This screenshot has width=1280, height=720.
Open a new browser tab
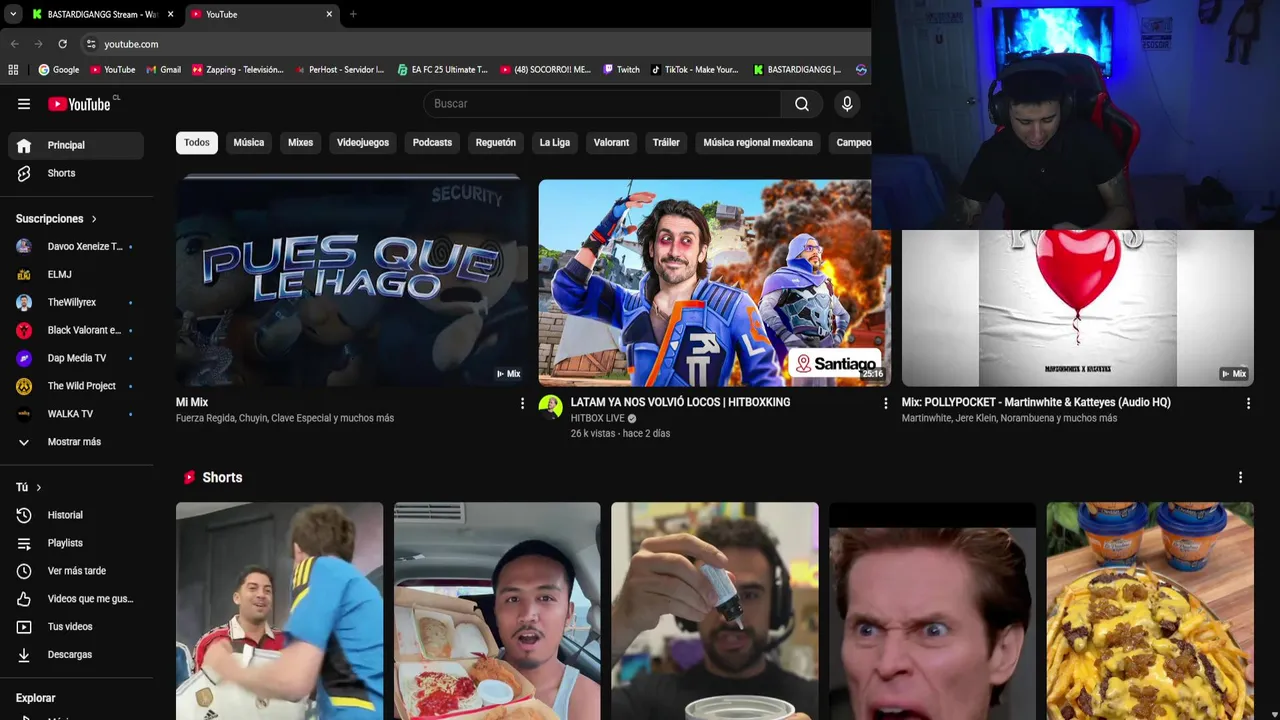[x=353, y=14]
